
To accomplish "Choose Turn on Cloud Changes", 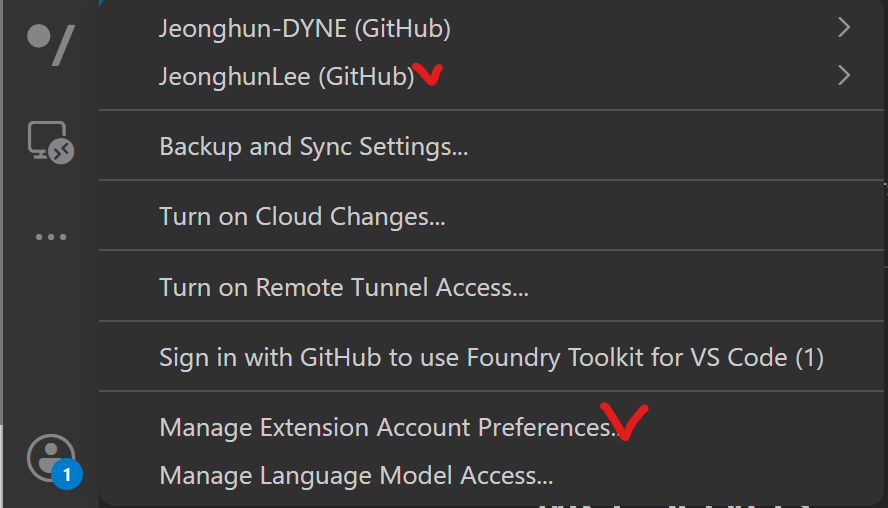I will click(x=492, y=216).
